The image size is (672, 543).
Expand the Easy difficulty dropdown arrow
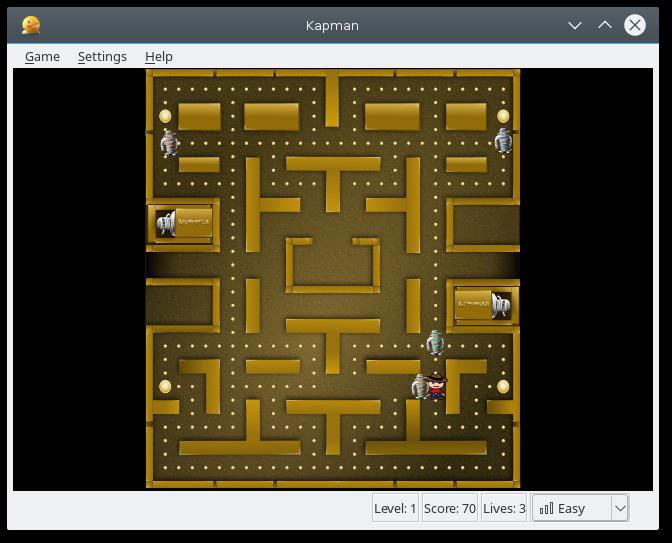[x=620, y=508]
